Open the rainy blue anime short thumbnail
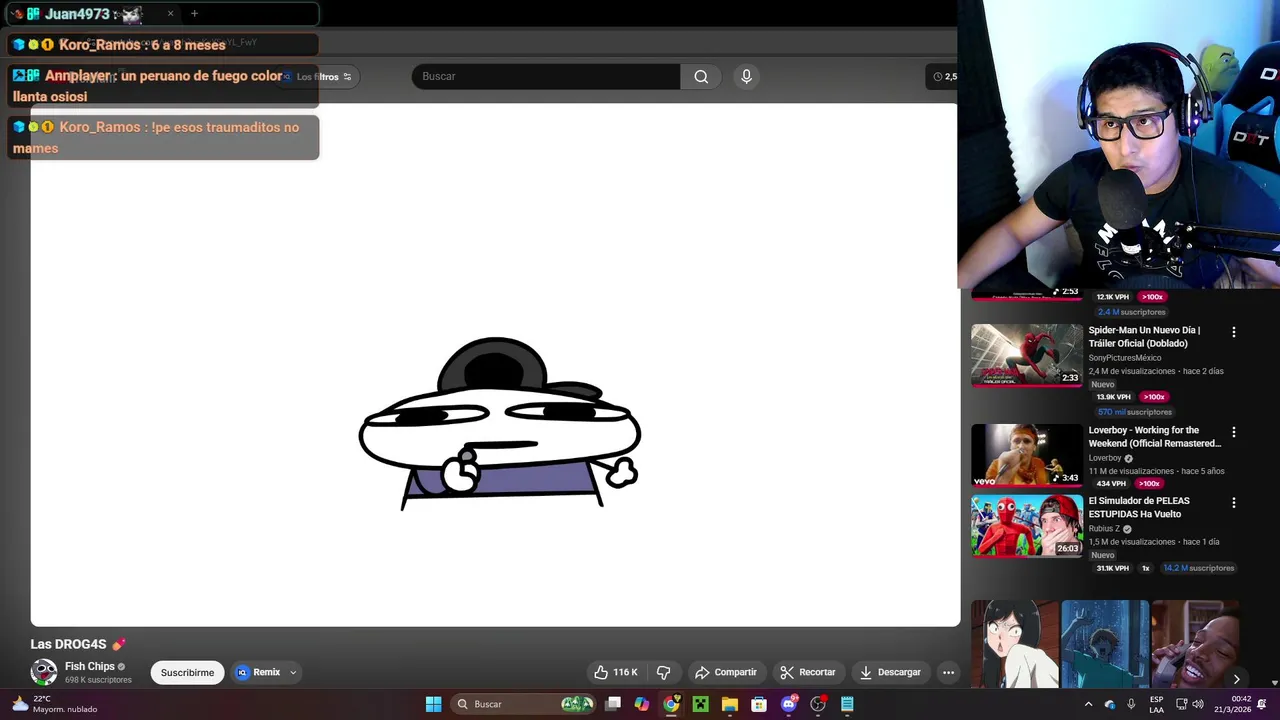Screen dimensions: 1280x720 tap(1104, 644)
